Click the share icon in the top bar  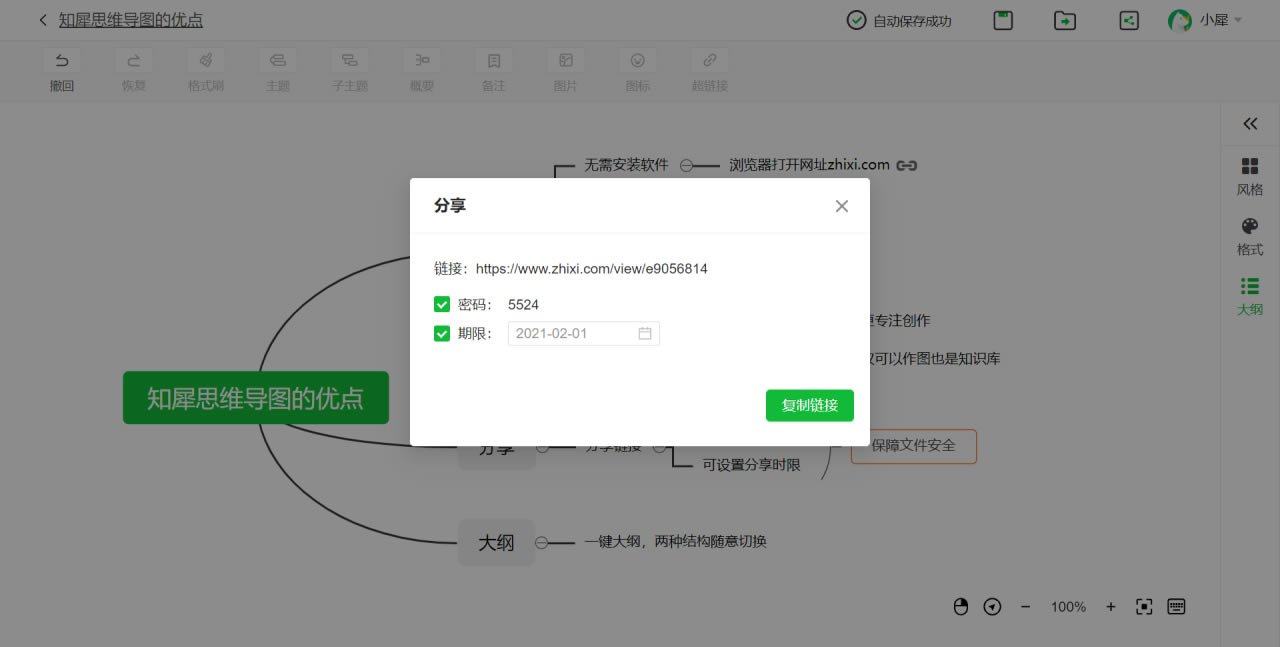tap(1129, 20)
